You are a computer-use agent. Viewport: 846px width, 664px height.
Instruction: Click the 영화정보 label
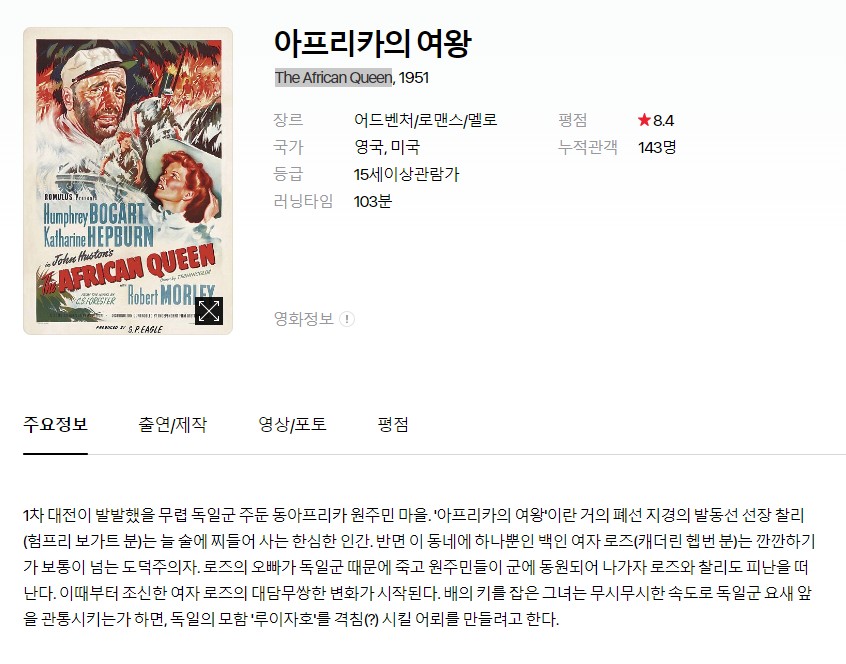[304, 319]
